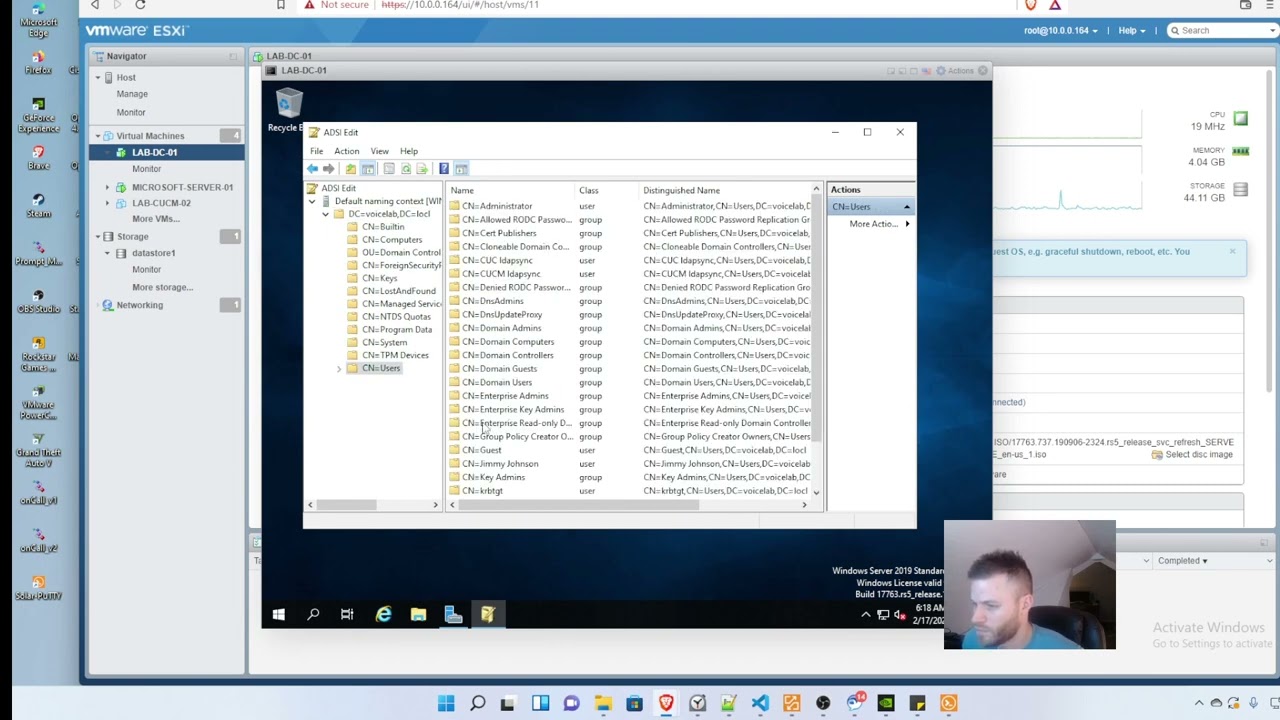Toggle the Show/Hide Action Pane toolbar icon
Screen dimensions: 1280x720
461,169
